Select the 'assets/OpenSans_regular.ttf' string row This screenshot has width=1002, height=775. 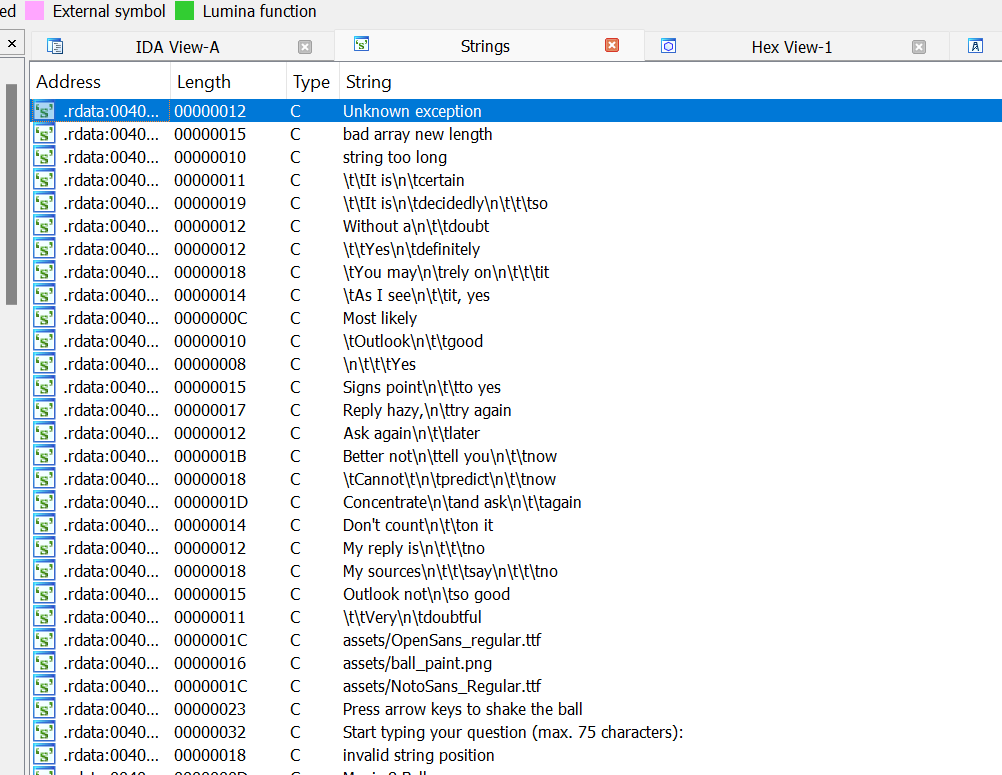pos(441,640)
